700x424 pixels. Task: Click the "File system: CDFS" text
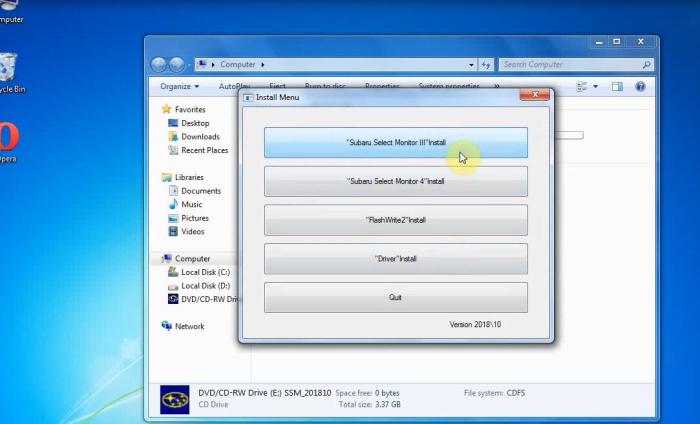click(494, 393)
